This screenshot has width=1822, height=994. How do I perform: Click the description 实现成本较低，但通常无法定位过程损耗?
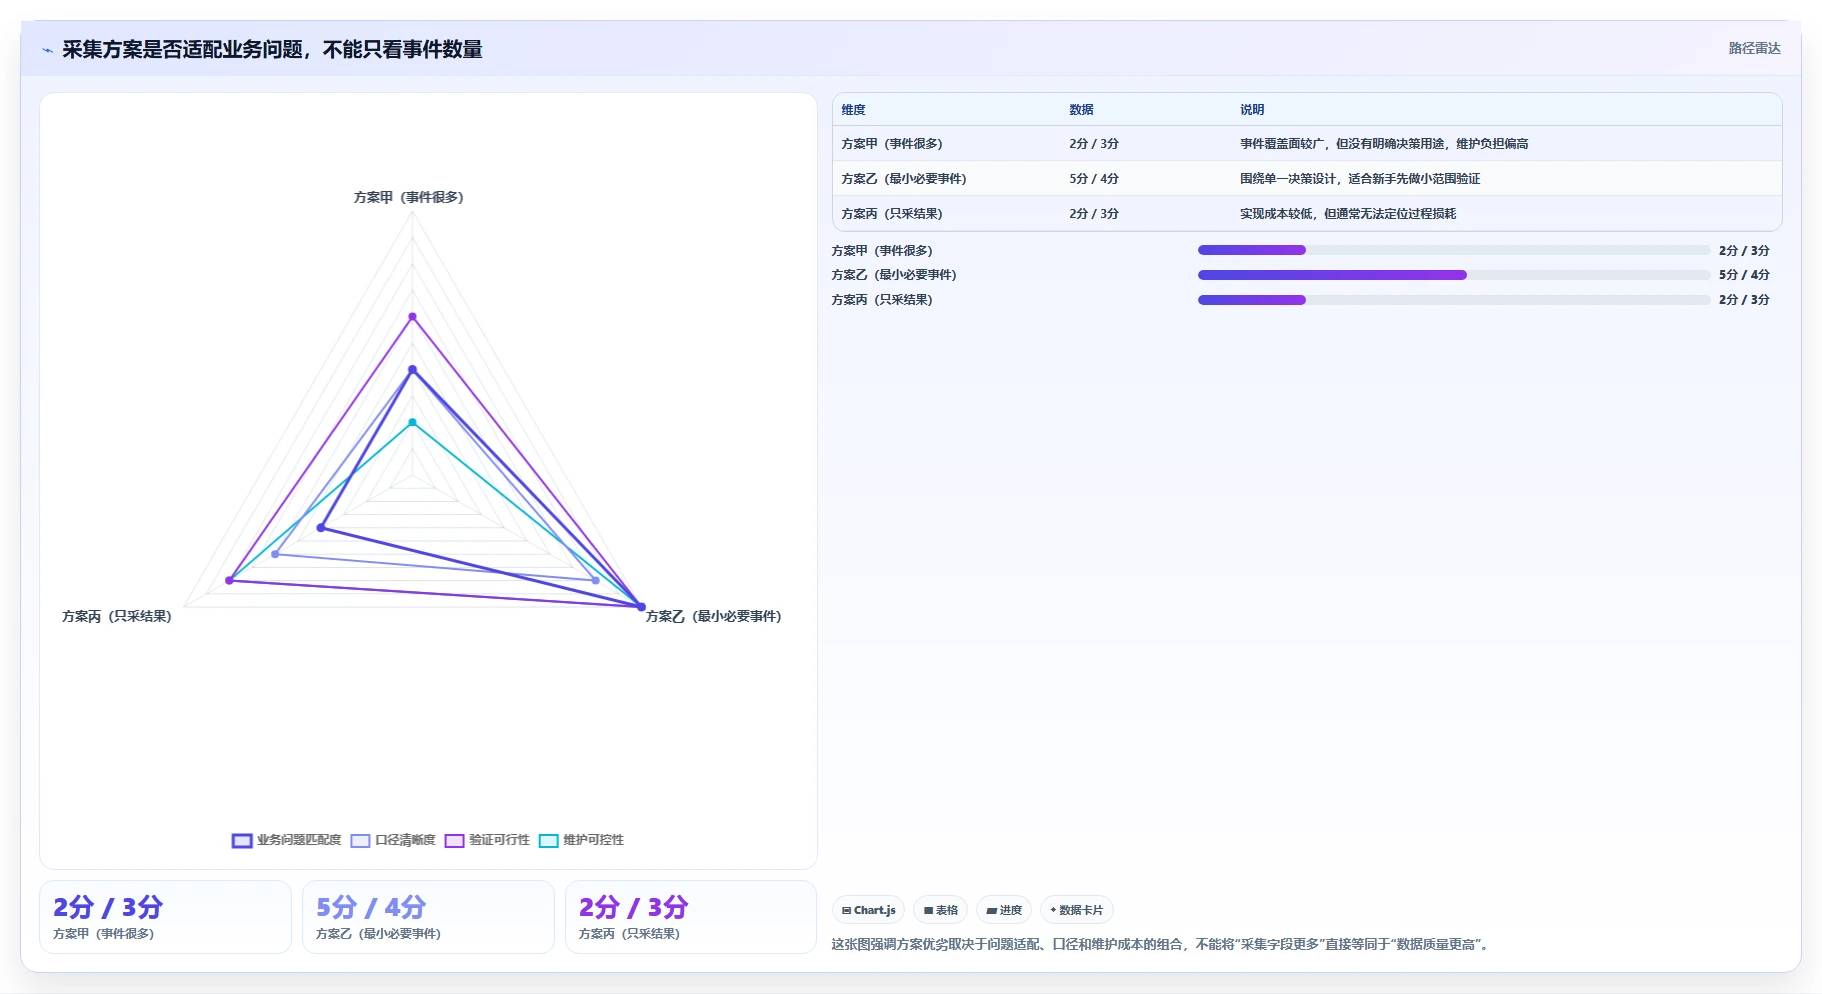1348,214
